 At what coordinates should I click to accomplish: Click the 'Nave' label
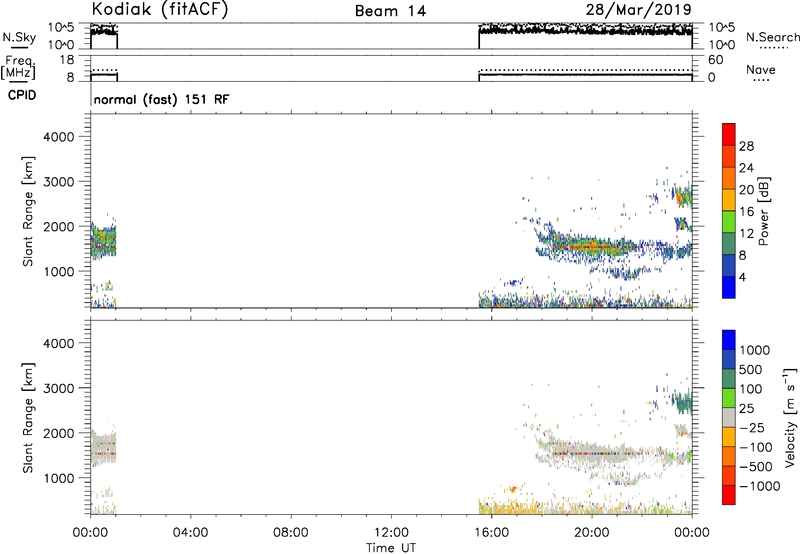(760, 69)
